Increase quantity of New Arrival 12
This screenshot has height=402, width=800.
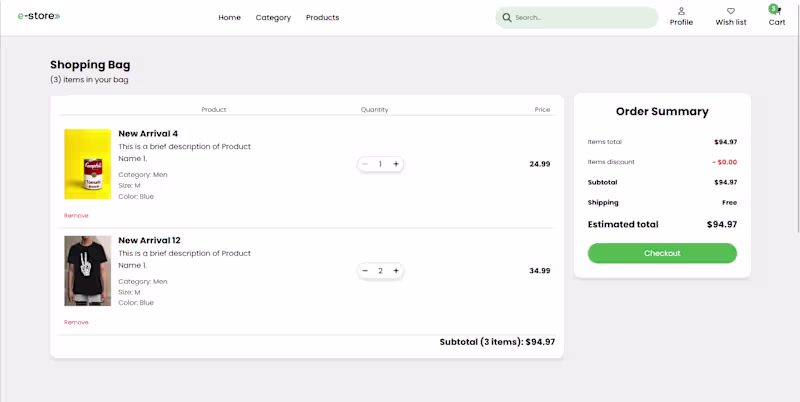tap(396, 270)
